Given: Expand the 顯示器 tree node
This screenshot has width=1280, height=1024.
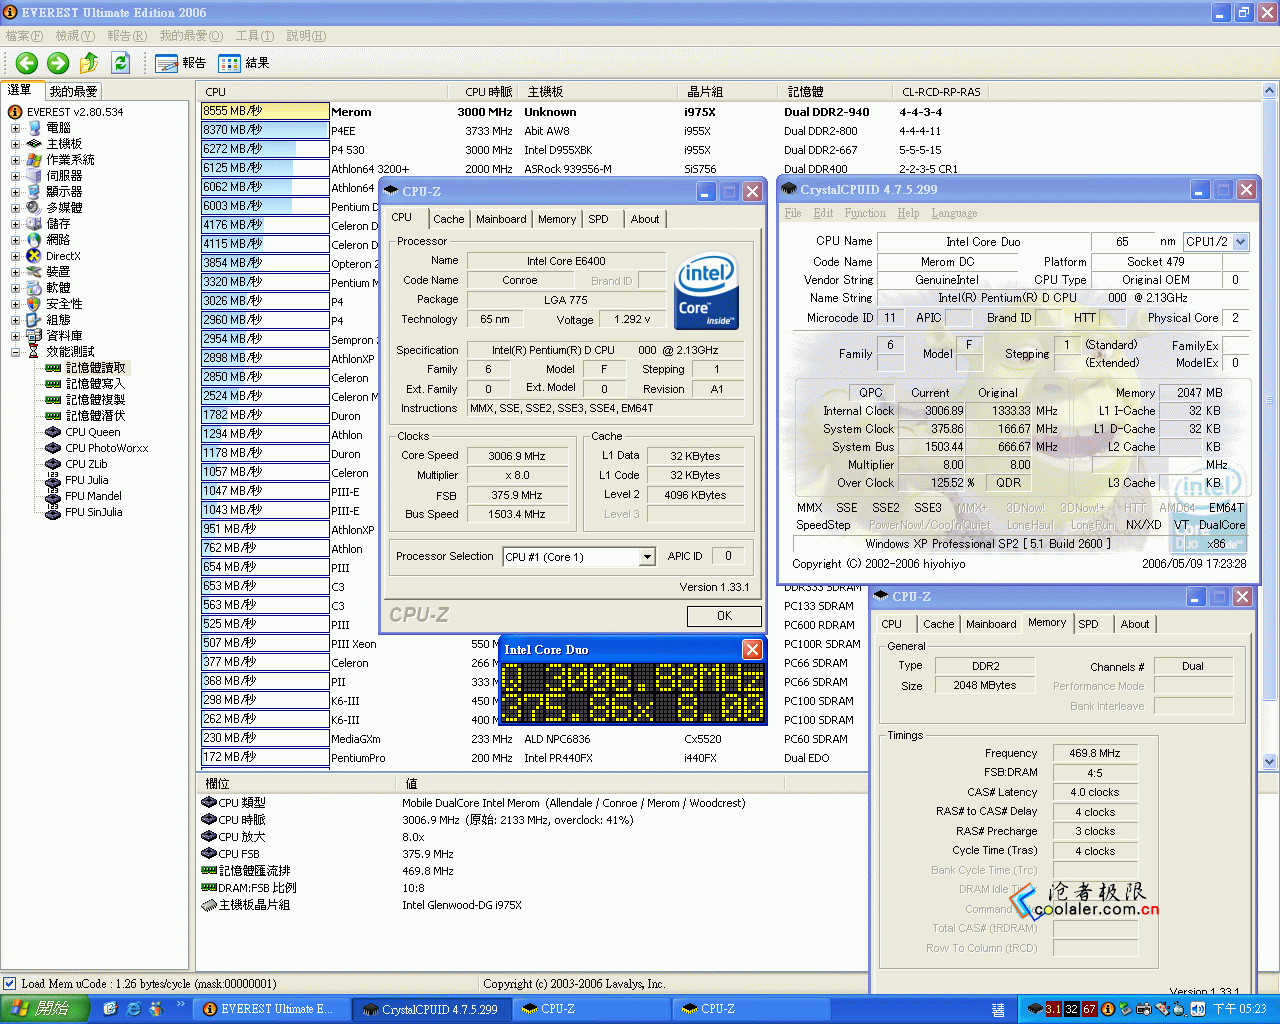Looking at the screenshot, I should point(15,192).
